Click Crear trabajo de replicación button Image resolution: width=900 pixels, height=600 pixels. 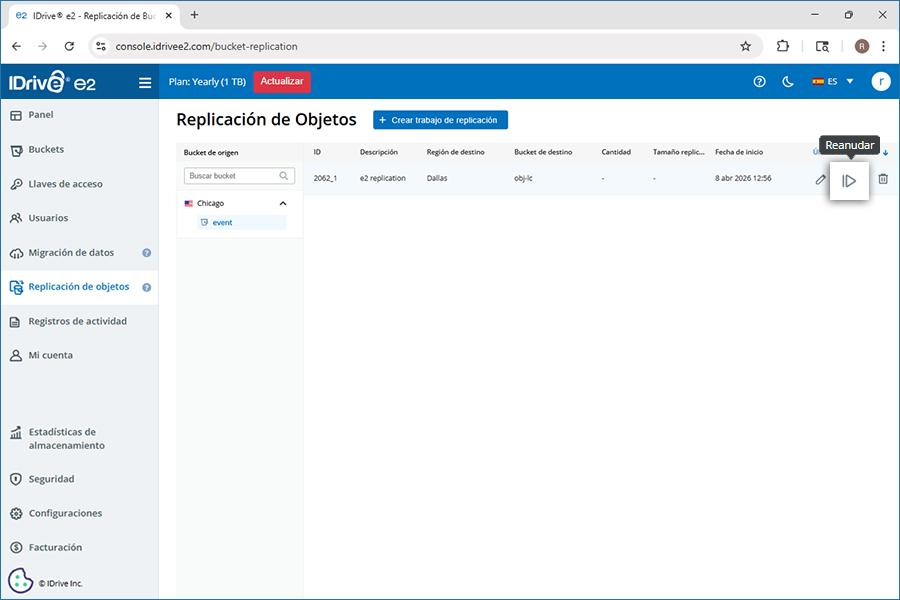pos(440,120)
